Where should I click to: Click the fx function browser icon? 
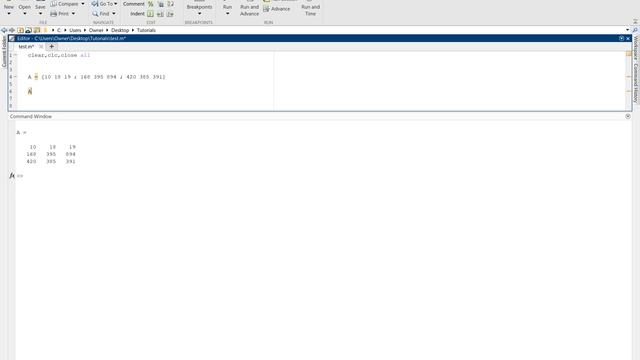click(12, 176)
